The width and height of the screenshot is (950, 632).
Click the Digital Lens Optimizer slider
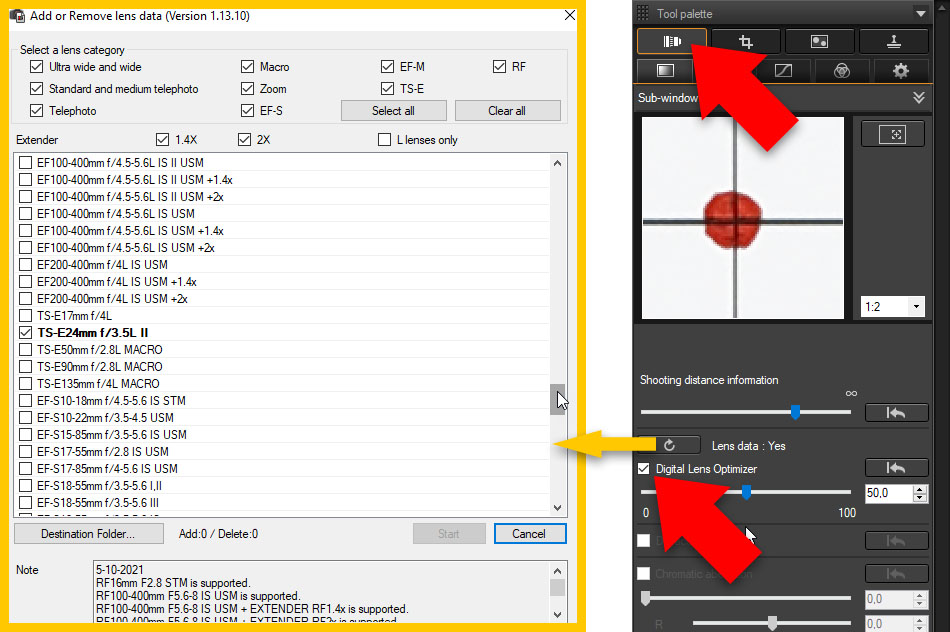tap(746, 492)
